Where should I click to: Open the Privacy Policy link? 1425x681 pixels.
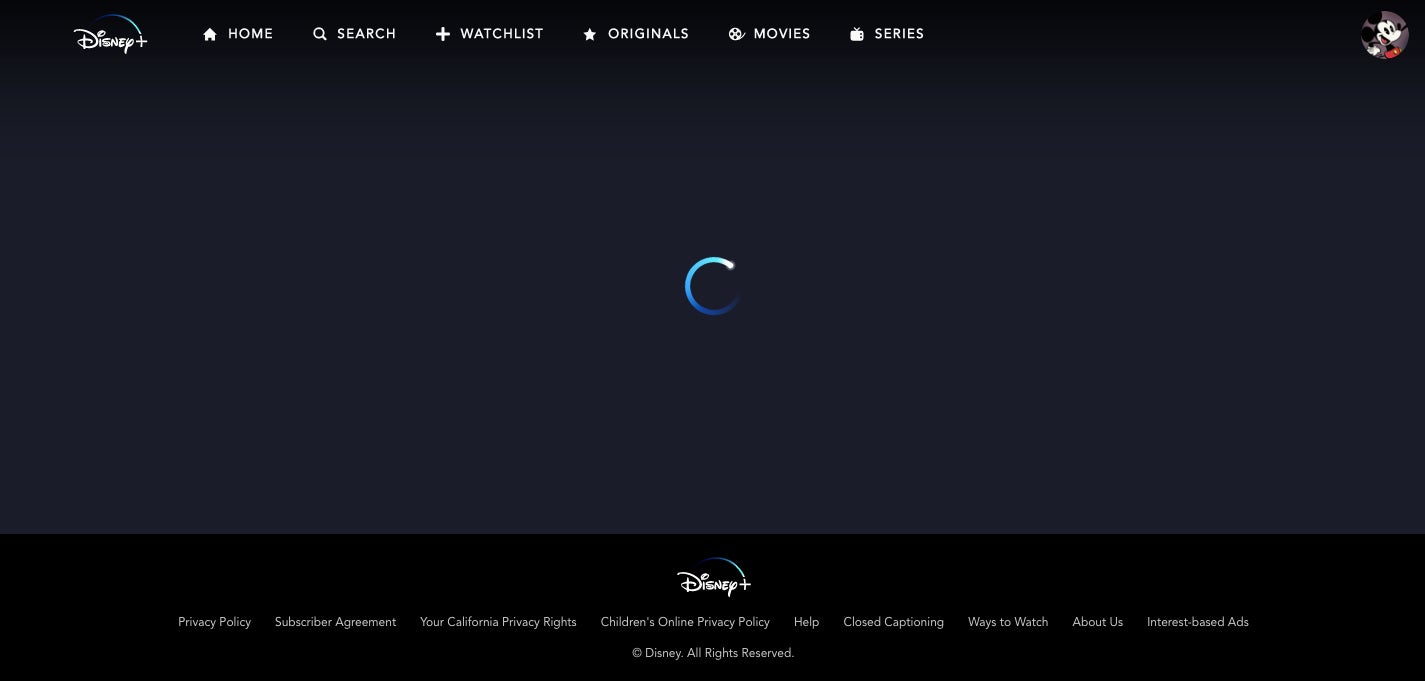pyautogui.click(x=214, y=622)
